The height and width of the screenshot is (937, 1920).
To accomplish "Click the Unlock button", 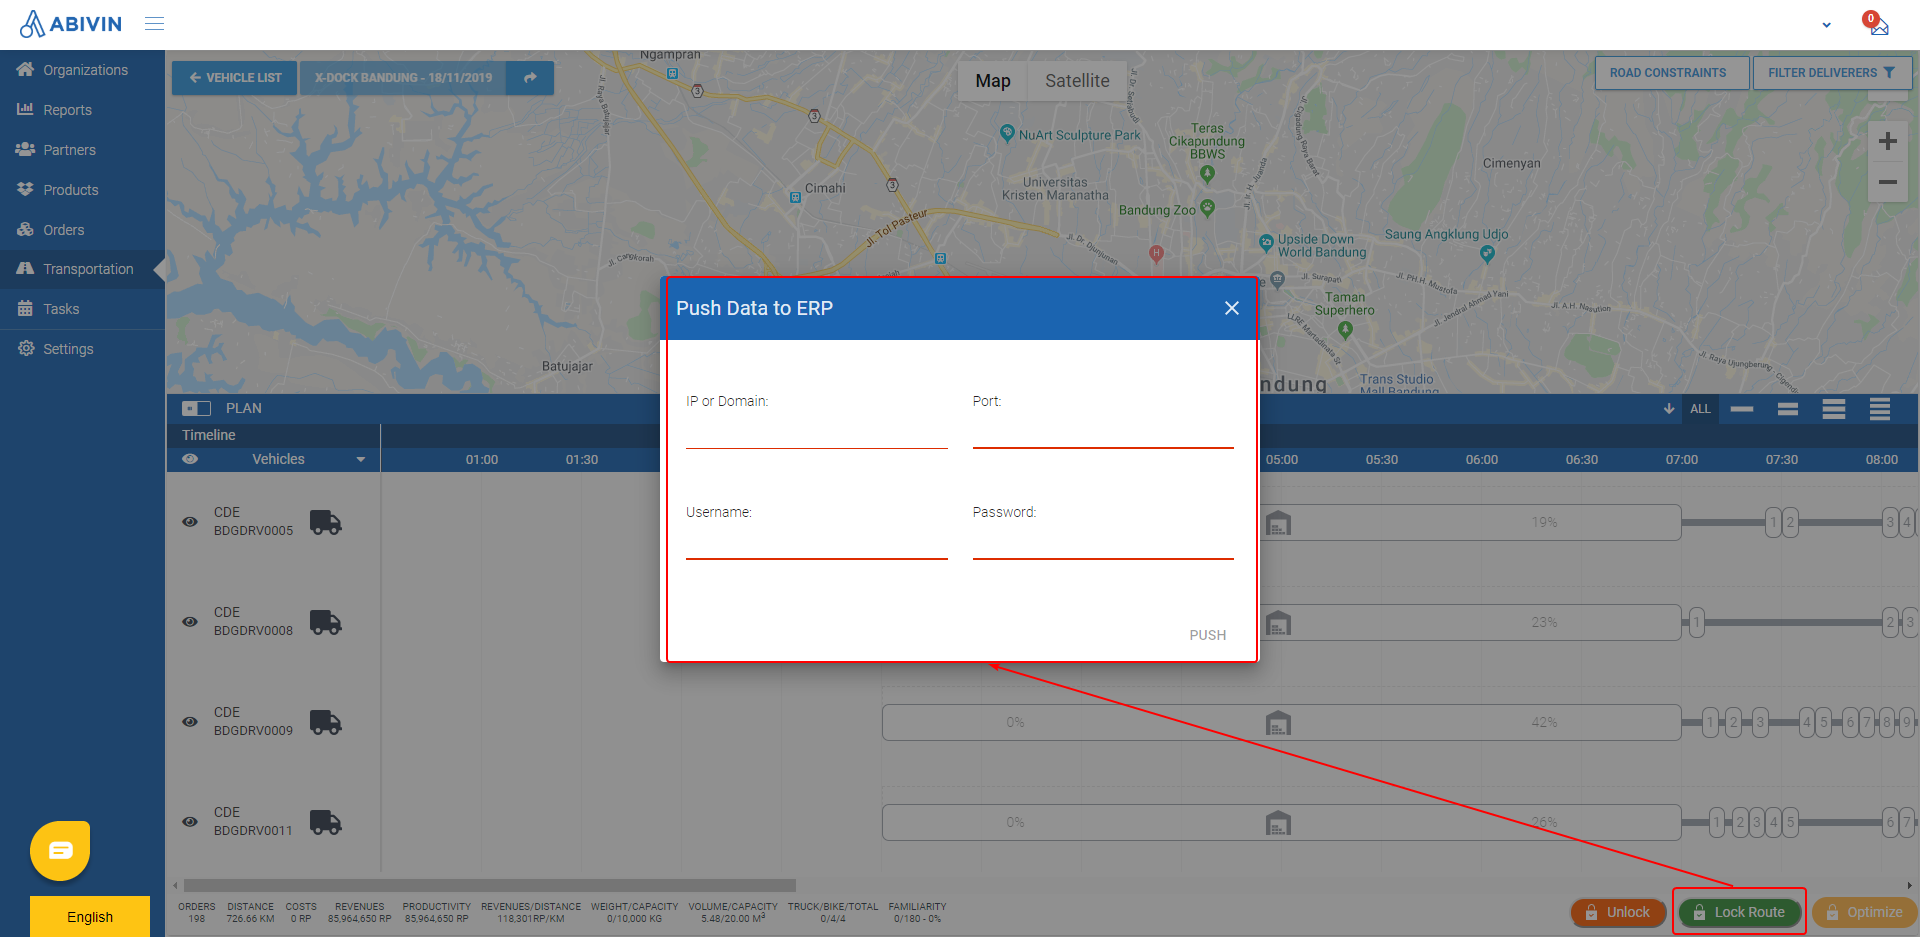I will coord(1618,912).
